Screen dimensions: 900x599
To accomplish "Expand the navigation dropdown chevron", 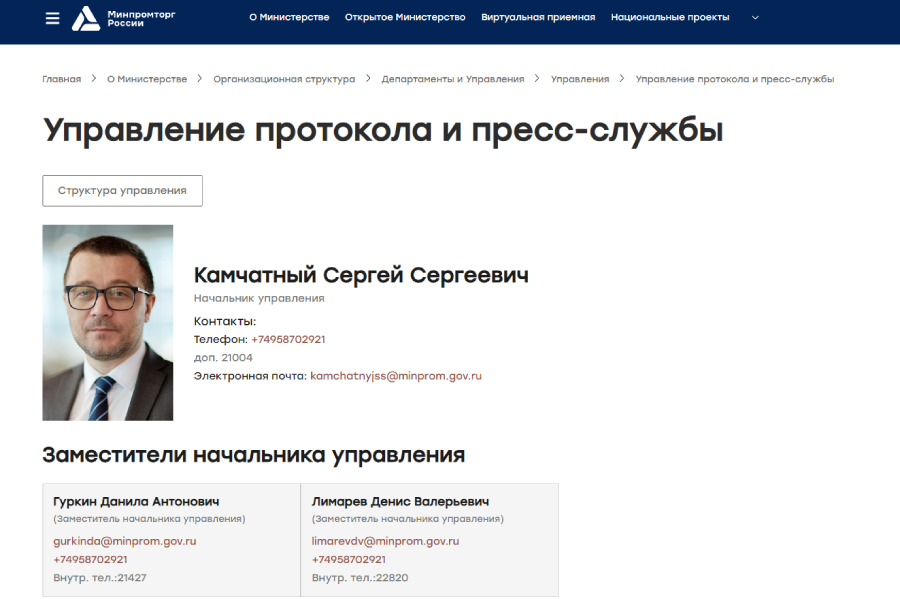I will pos(754,17).
